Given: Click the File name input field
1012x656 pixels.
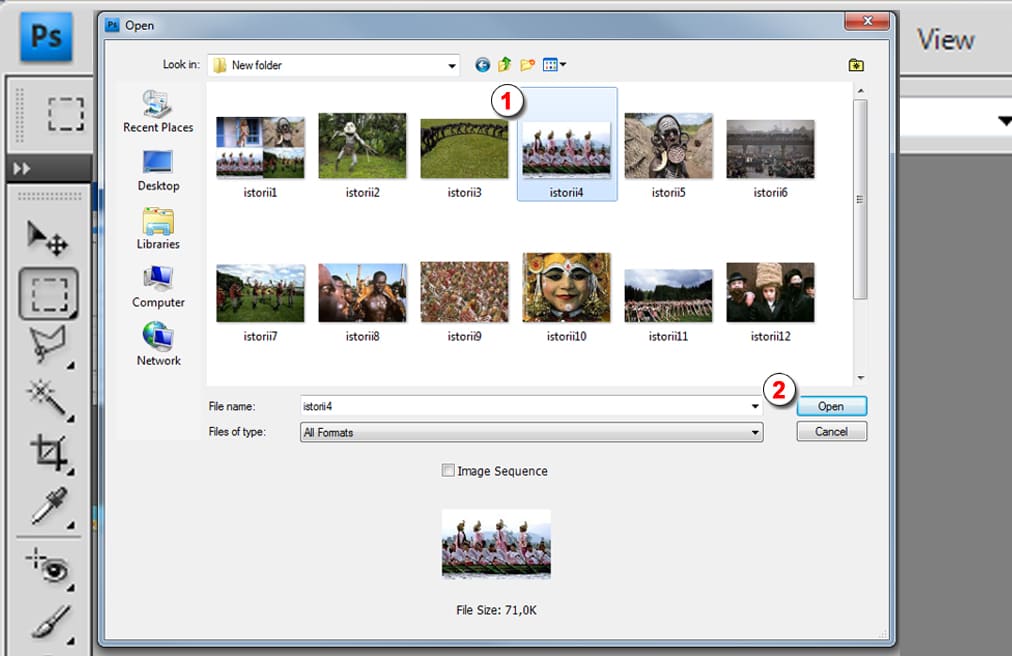Looking at the screenshot, I should click(525, 406).
